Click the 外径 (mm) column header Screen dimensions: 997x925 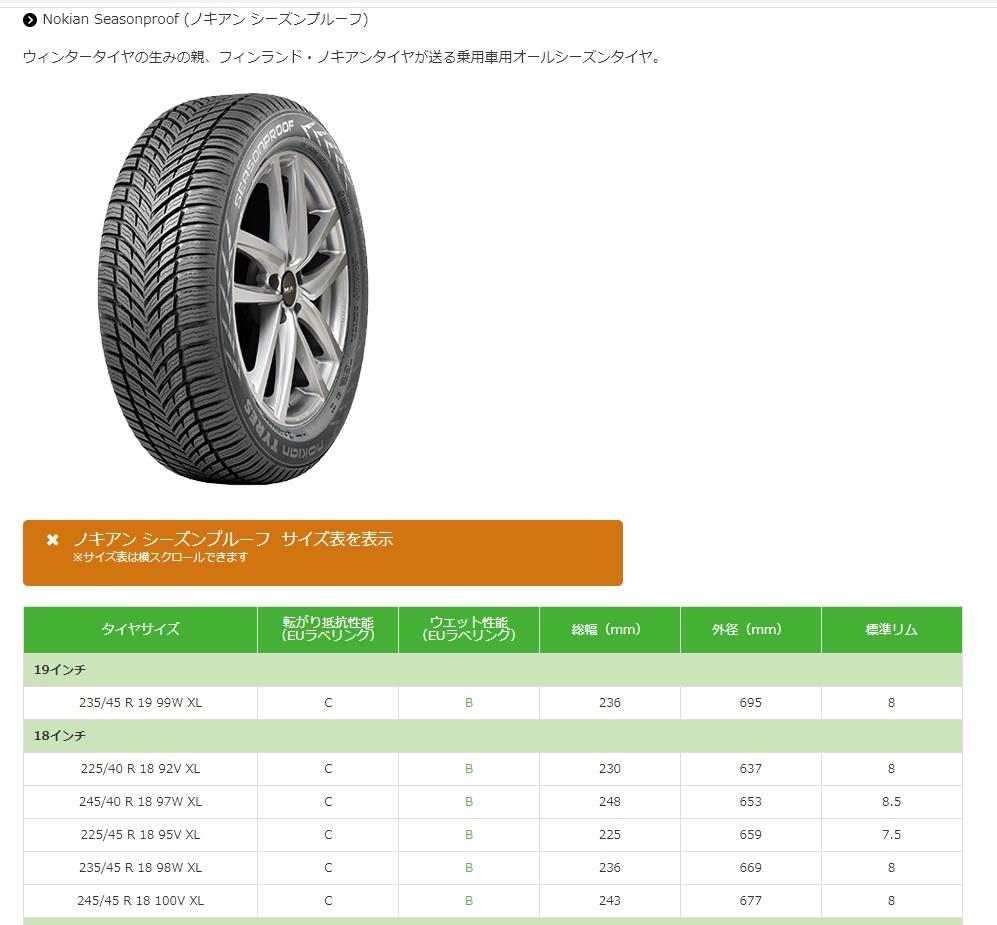751,629
